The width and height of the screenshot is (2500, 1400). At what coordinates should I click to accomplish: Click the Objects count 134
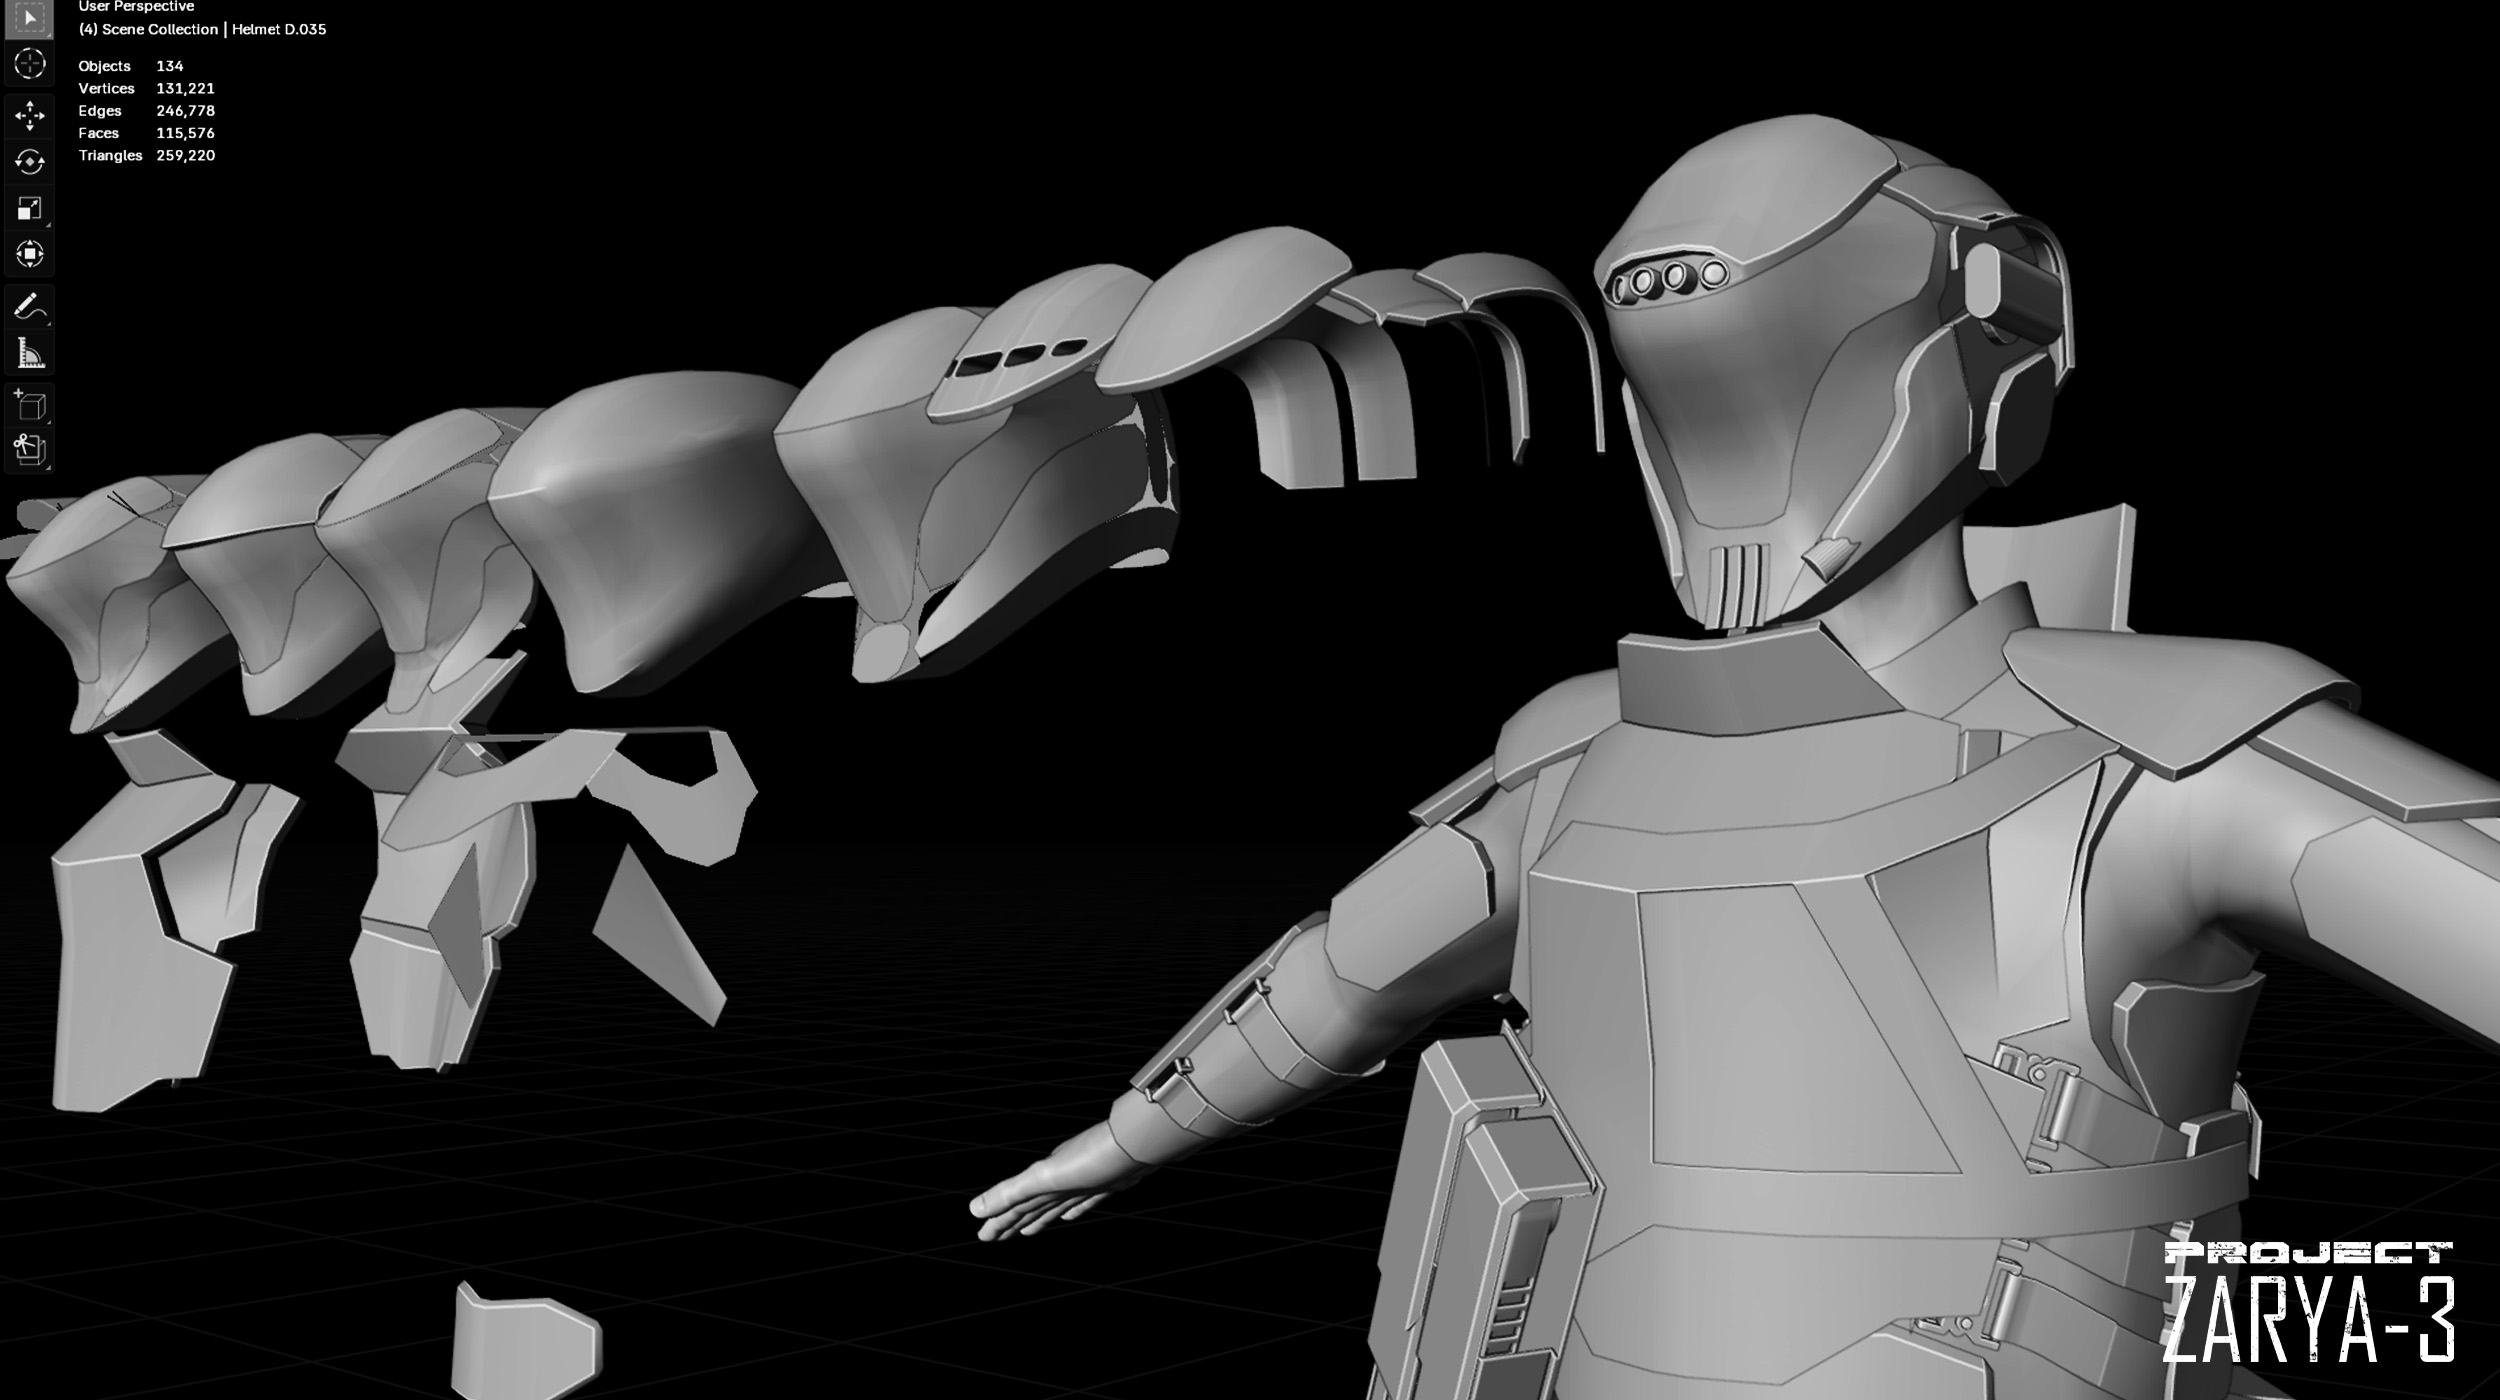click(169, 66)
